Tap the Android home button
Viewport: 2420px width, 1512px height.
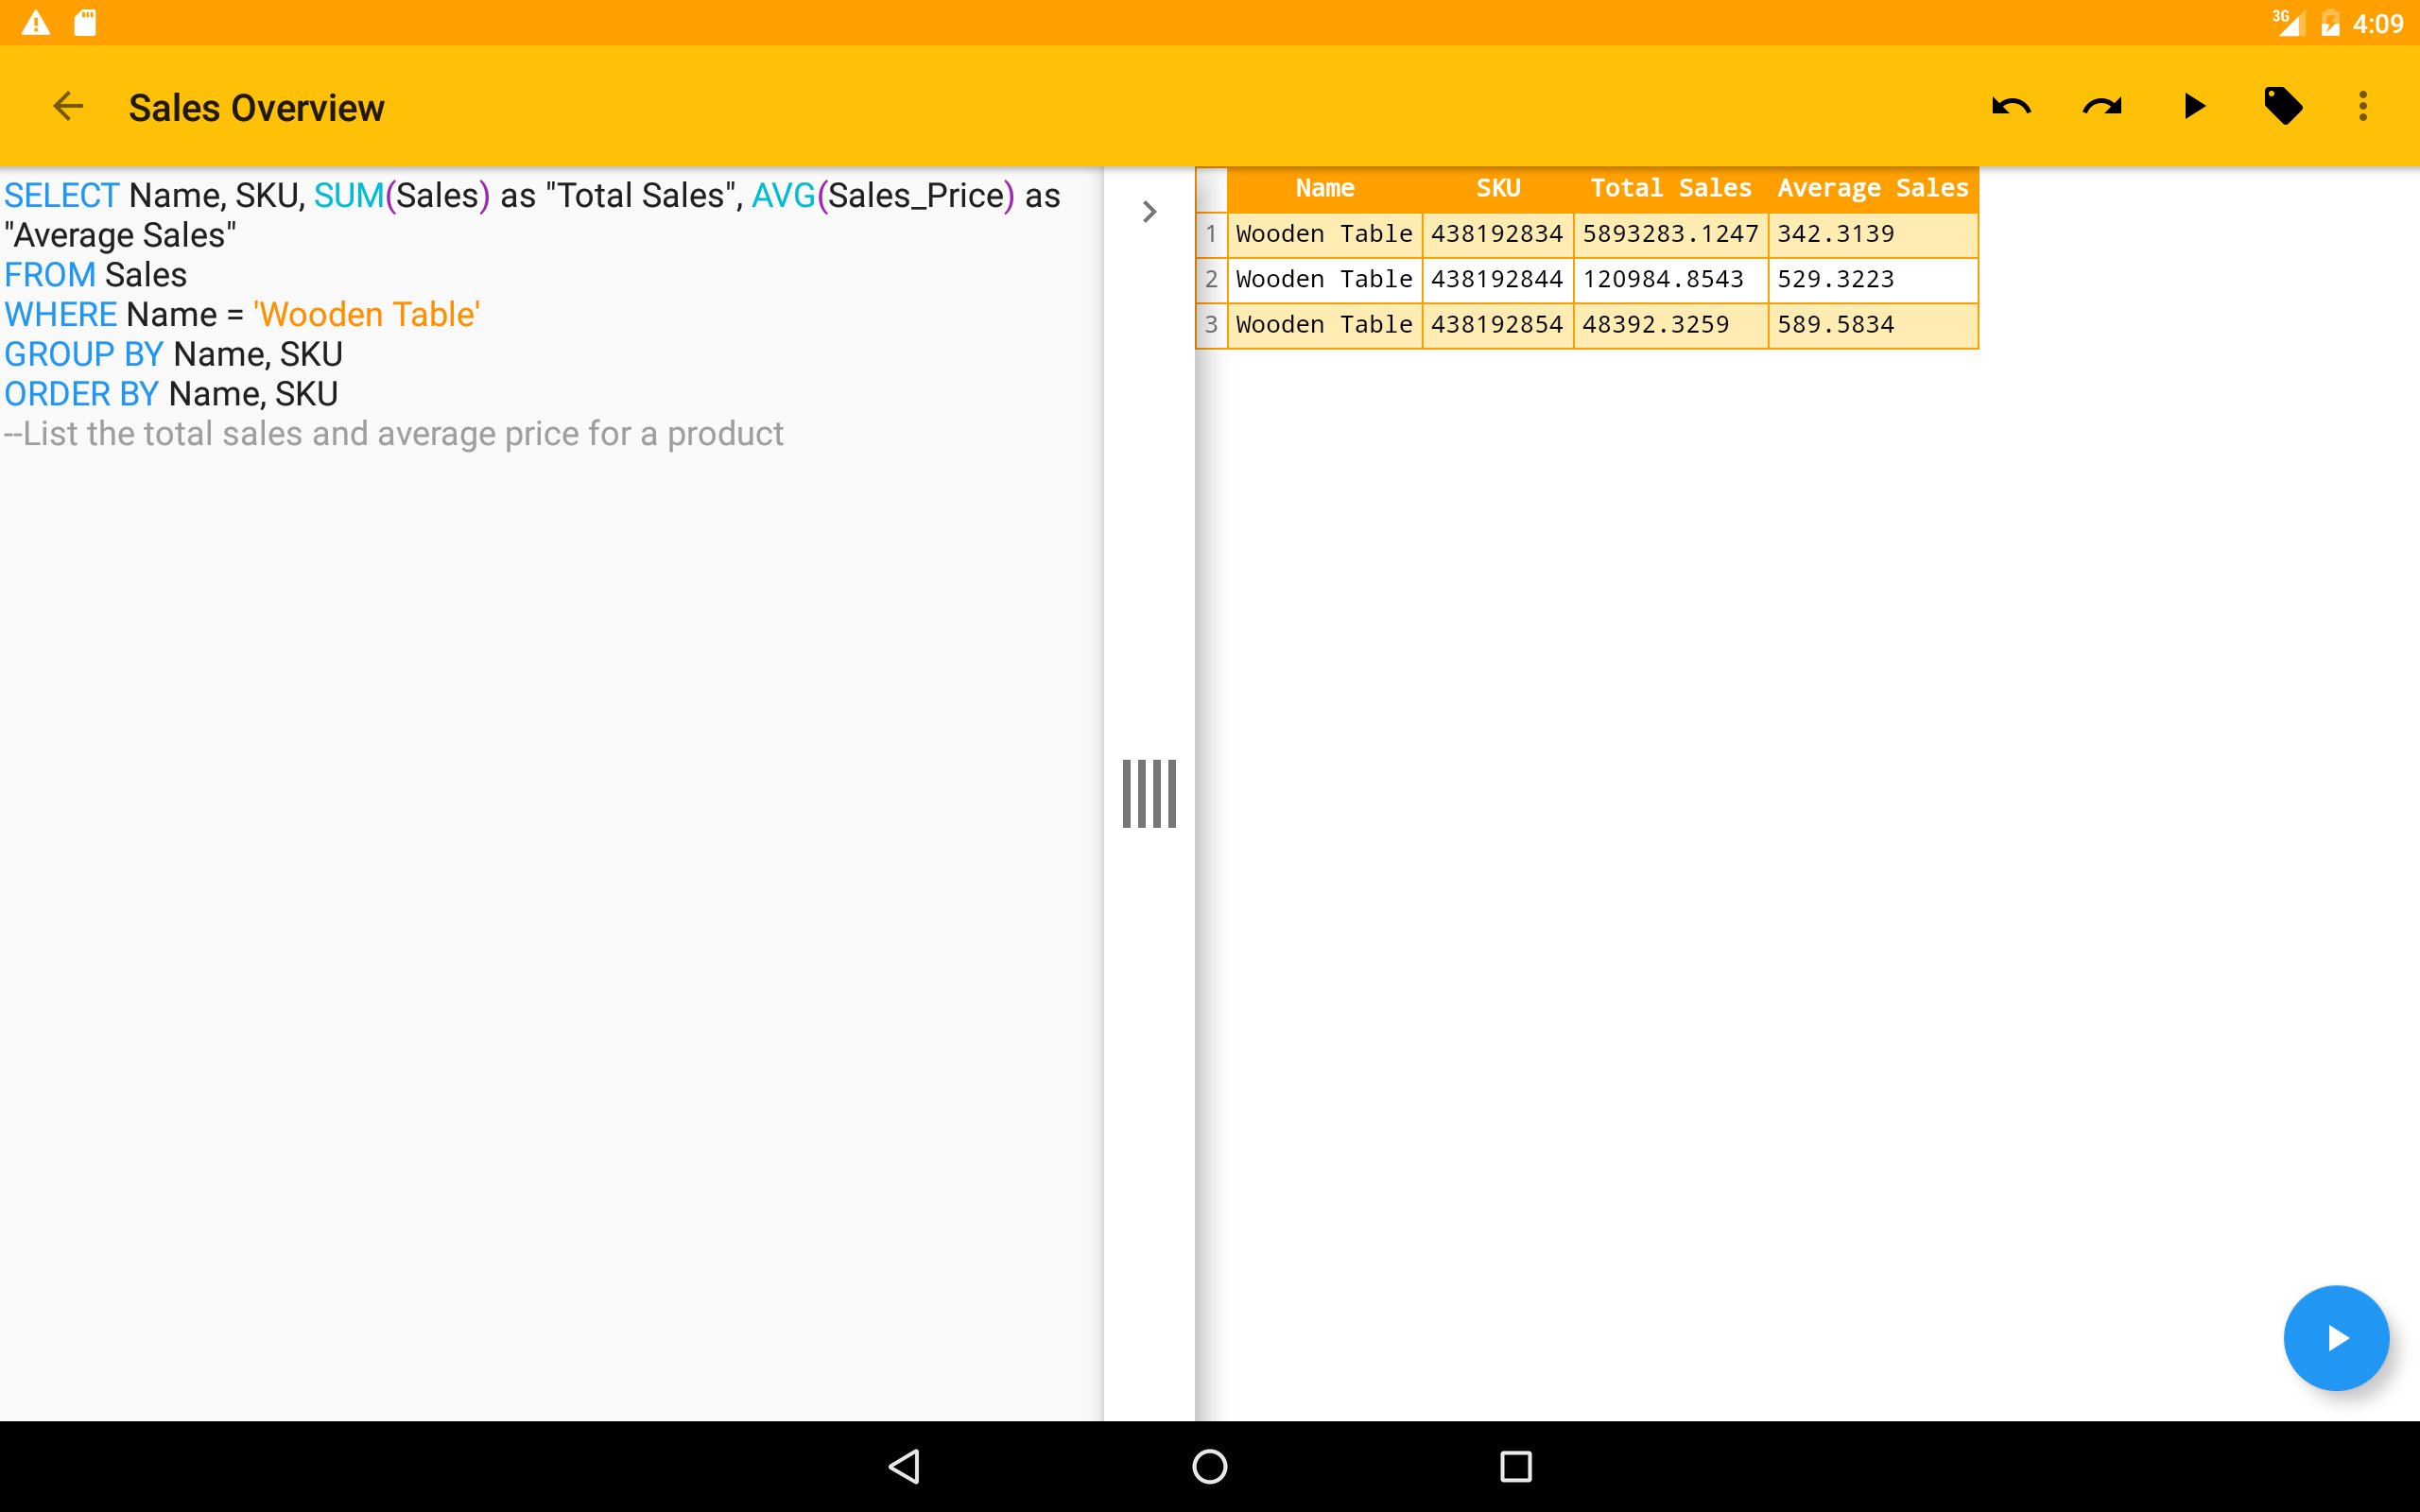1209,1466
